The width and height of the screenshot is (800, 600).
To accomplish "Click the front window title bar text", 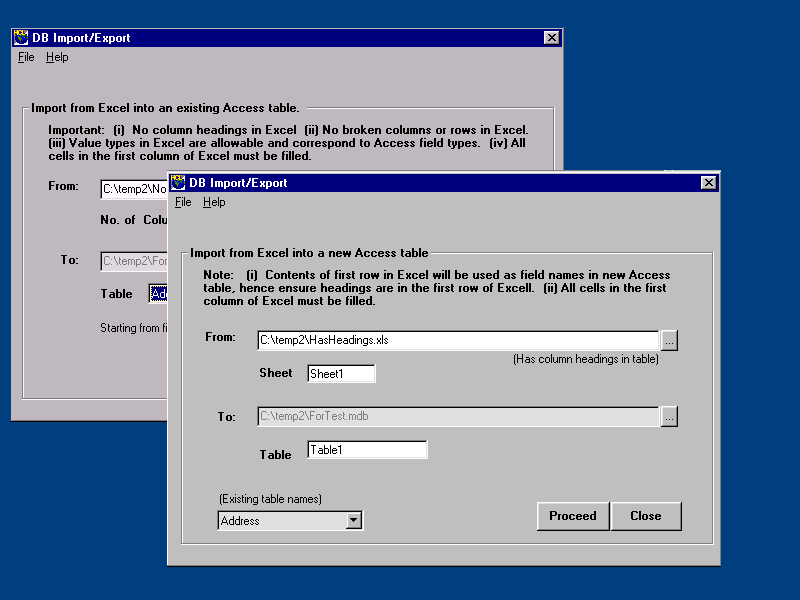I will (238, 183).
